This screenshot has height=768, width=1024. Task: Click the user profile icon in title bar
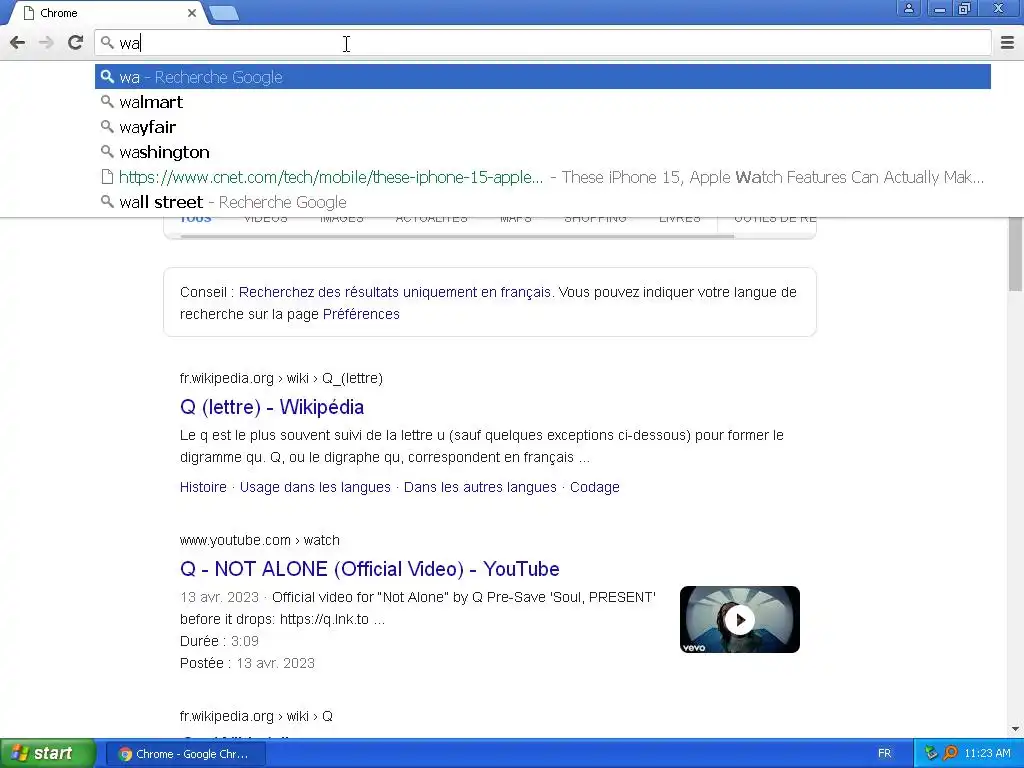[x=908, y=9]
